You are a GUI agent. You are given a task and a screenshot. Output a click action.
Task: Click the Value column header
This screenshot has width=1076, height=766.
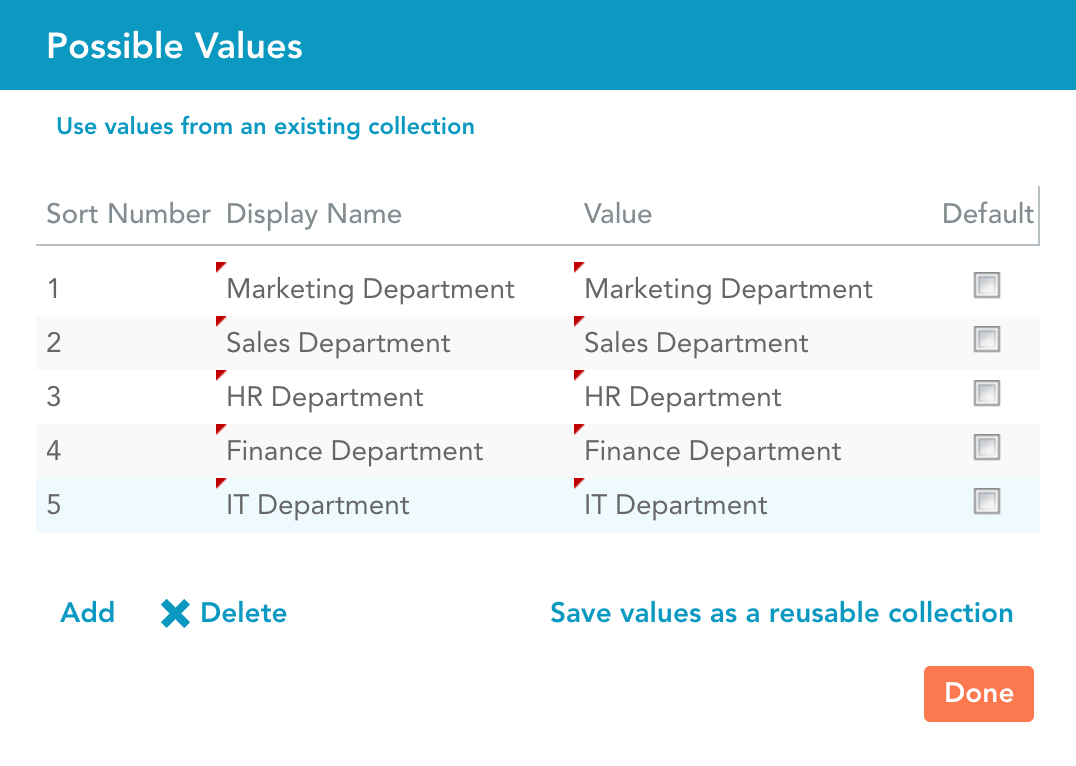coord(618,213)
